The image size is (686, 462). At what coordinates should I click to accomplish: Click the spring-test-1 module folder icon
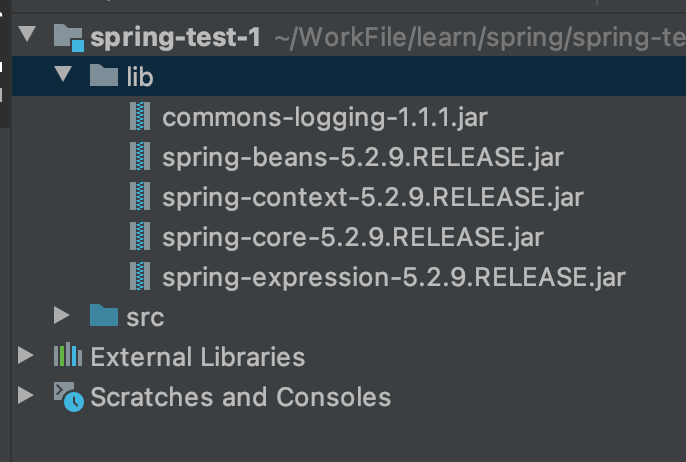click(67, 38)
